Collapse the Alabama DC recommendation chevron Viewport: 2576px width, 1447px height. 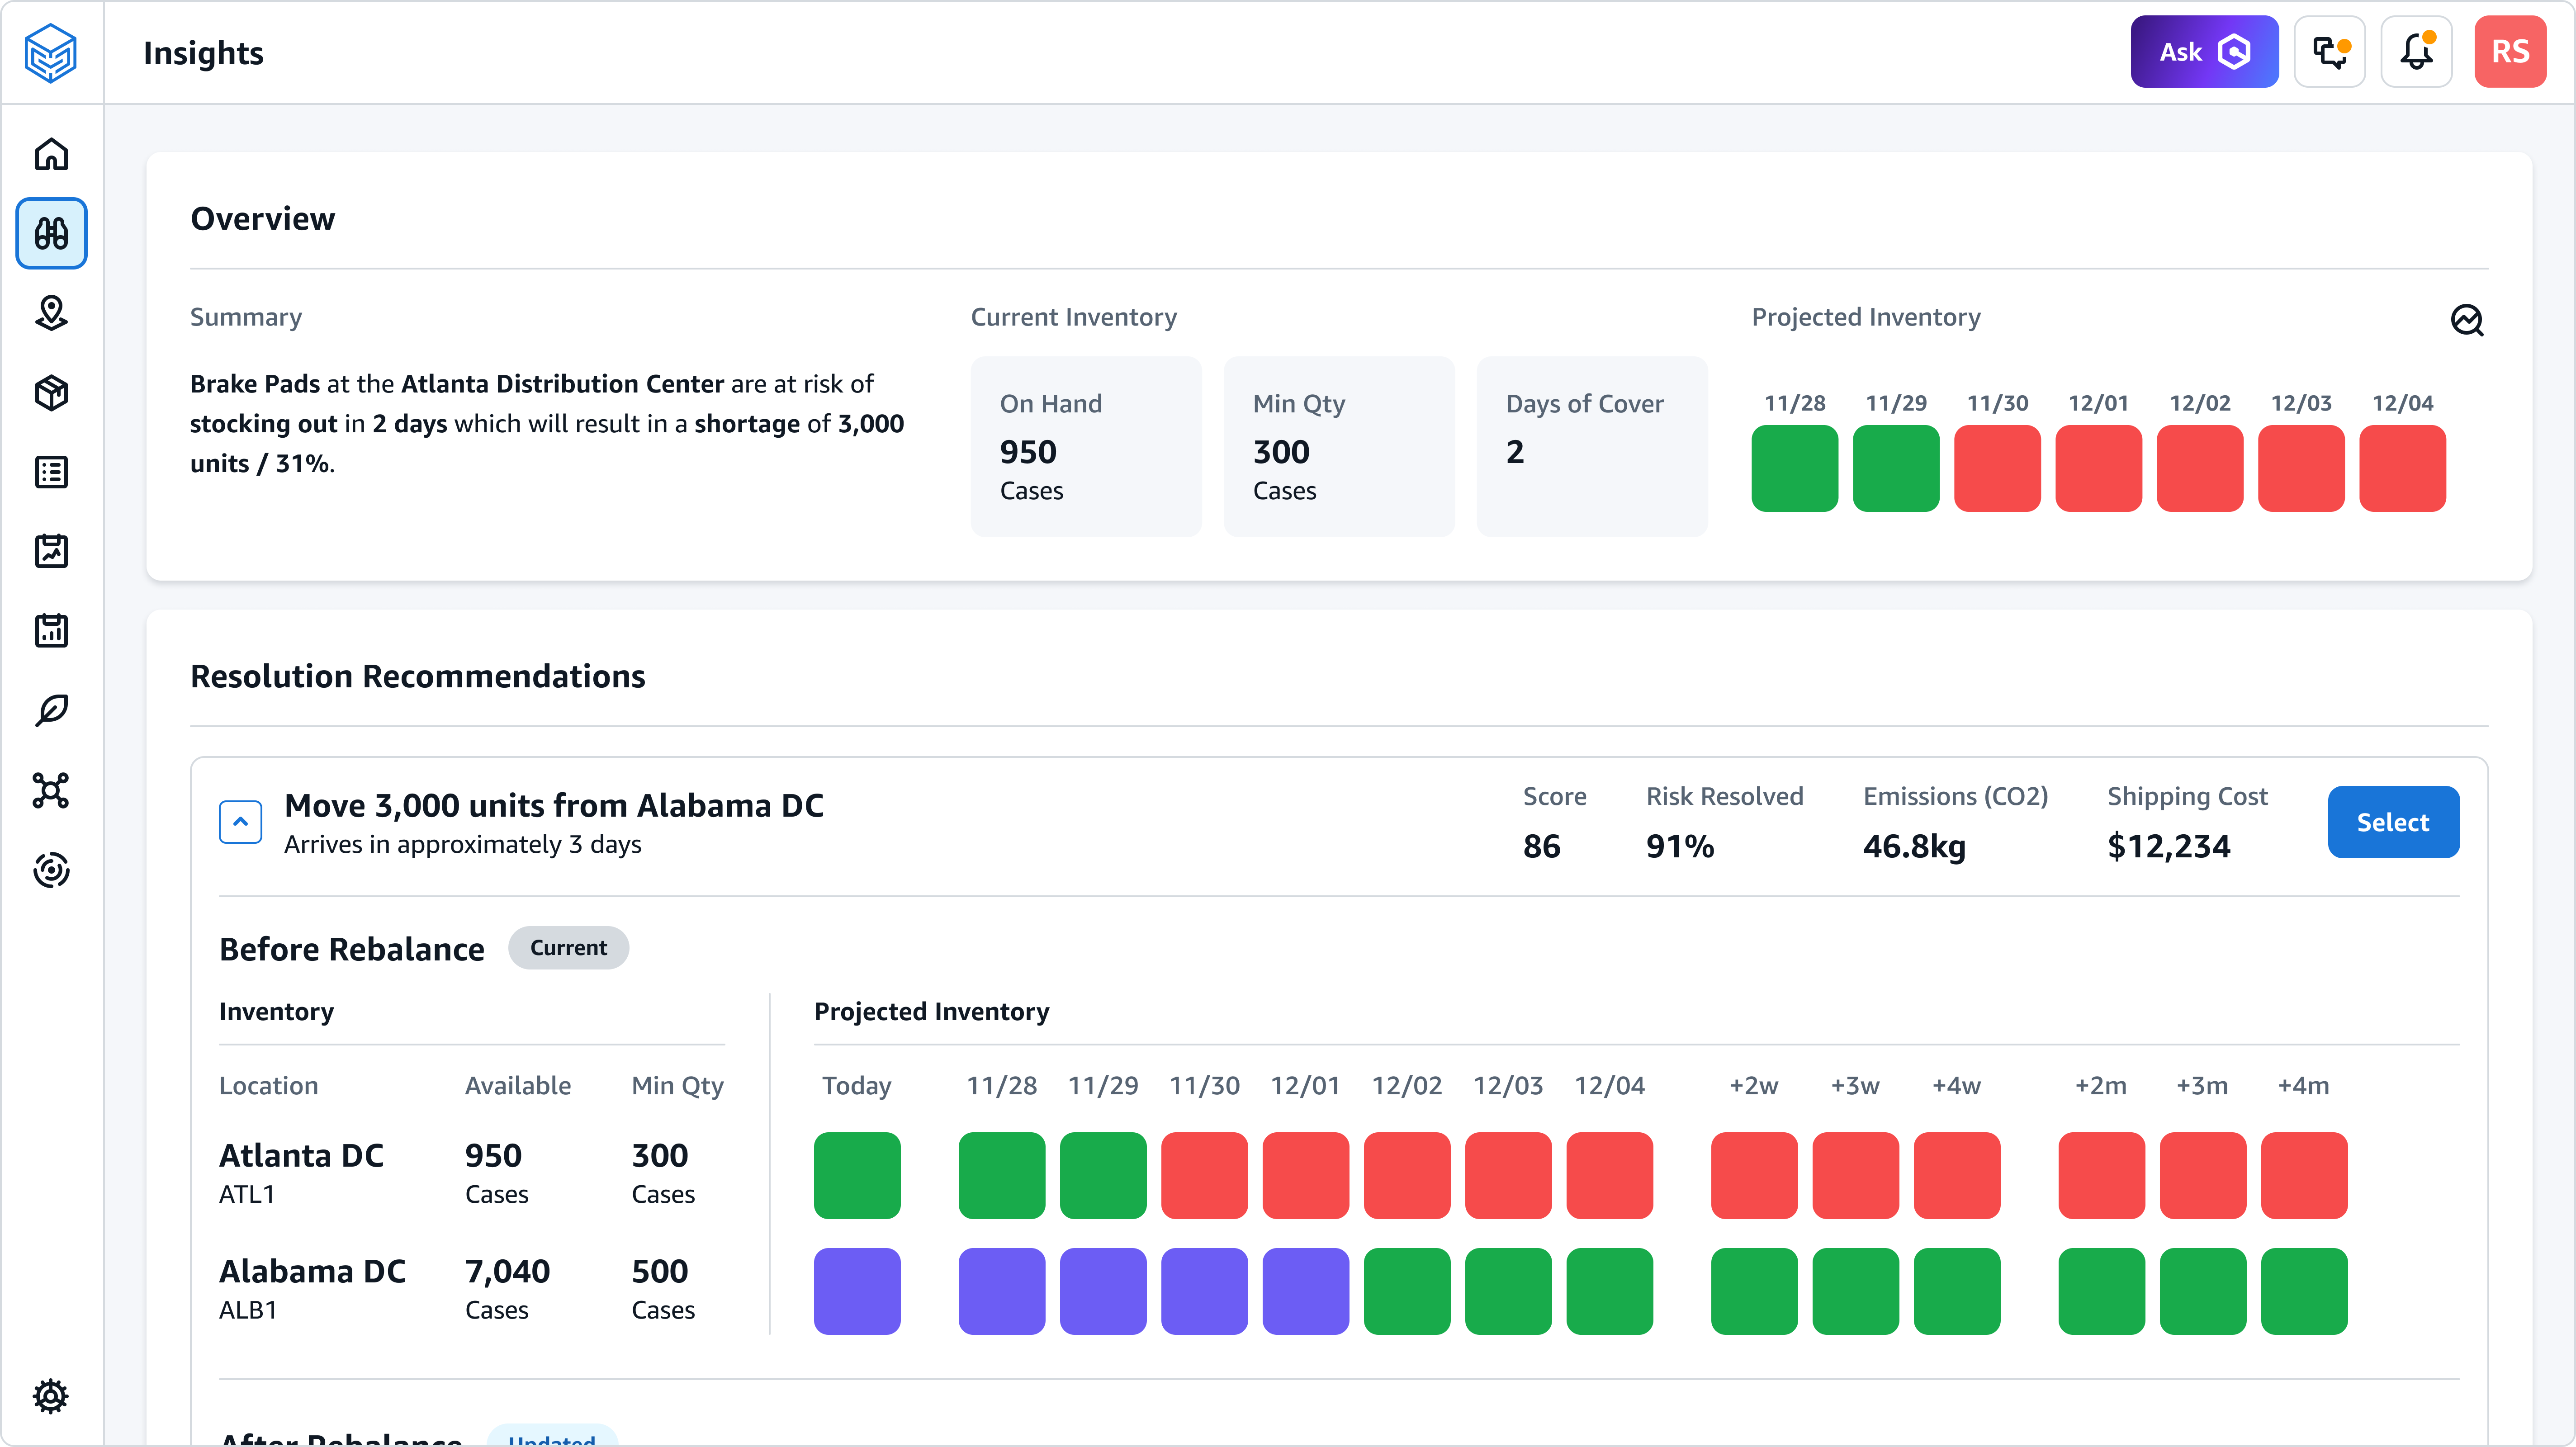pos(240,822)
